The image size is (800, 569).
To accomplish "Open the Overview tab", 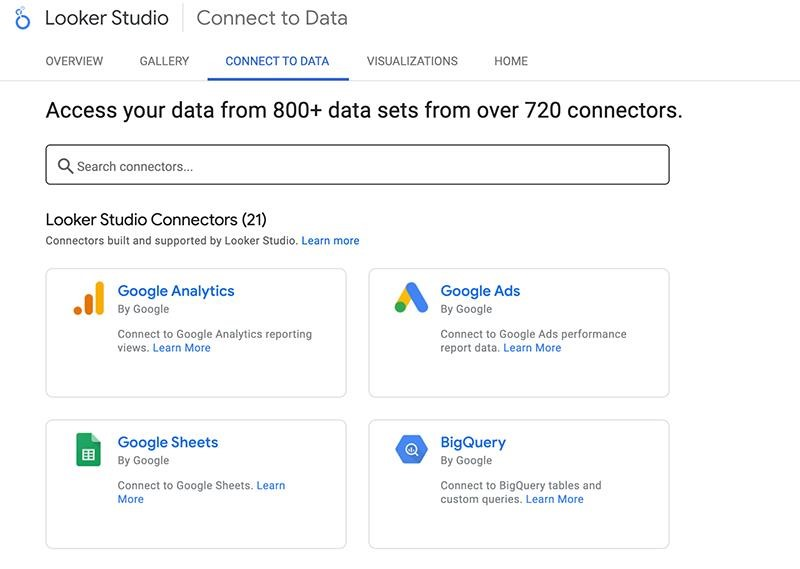I will coord(74,61).
